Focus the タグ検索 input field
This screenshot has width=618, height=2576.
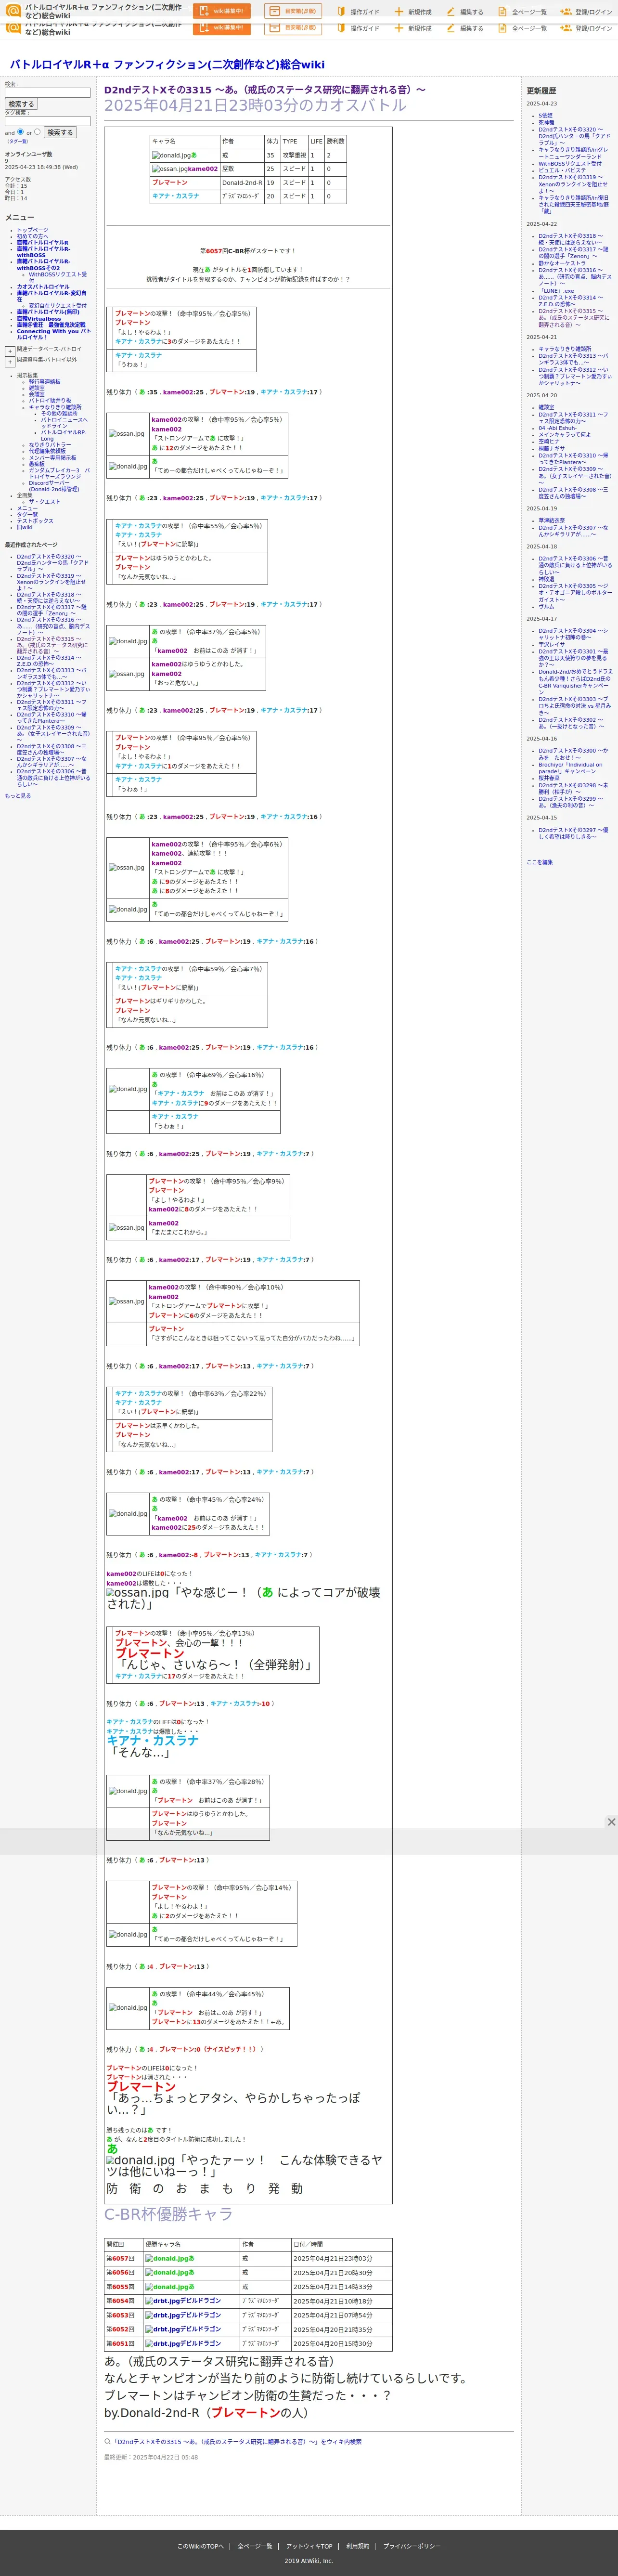[x=48, y=120]
